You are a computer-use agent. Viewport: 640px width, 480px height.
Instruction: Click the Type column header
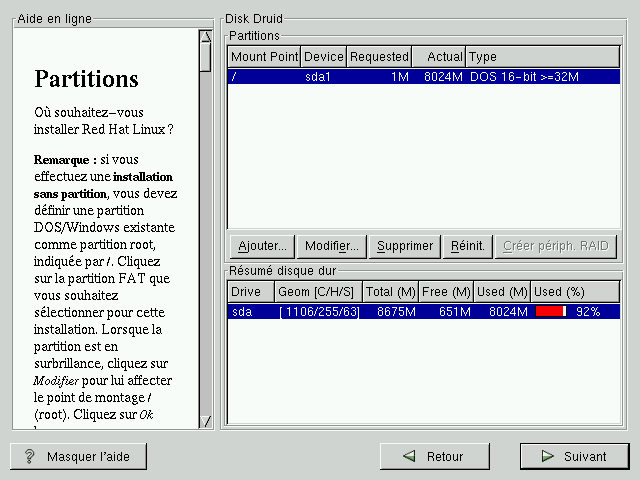coord(542,57)
